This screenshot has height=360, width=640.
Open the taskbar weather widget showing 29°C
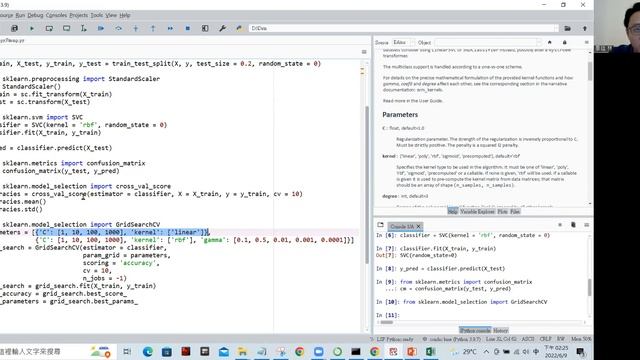(463, 351)
